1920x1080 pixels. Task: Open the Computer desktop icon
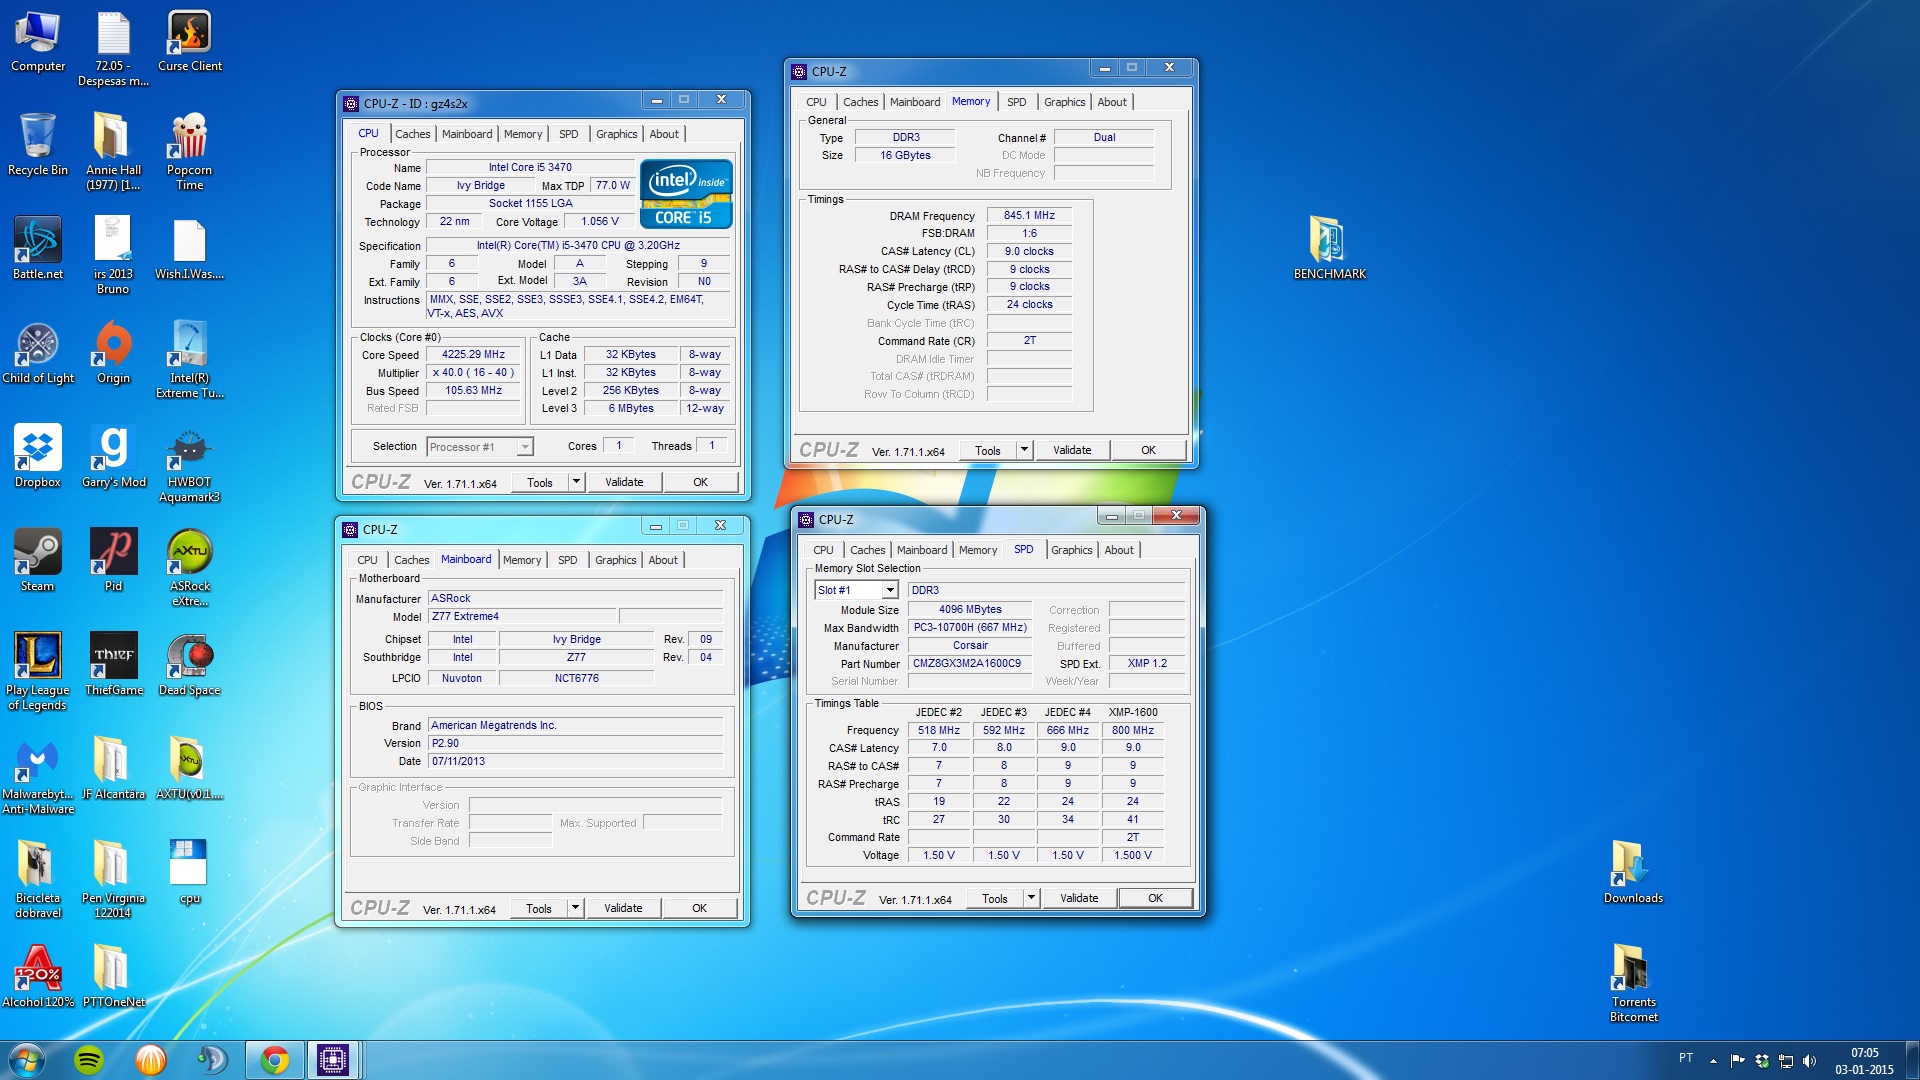pyautogui.click(x=38, y=42)
